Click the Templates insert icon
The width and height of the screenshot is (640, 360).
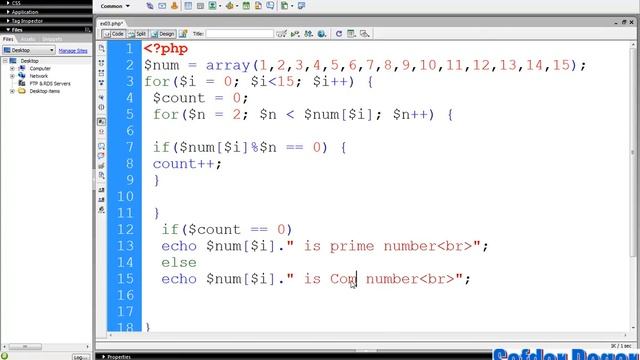[x=284, y=6]
